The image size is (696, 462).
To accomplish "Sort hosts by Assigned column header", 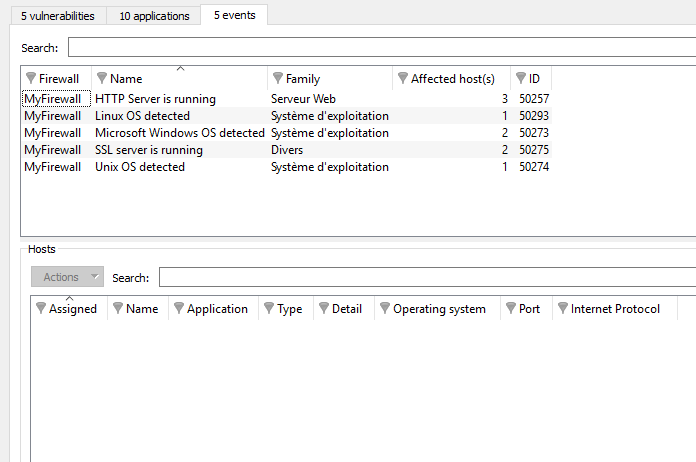I will coord(69,308).
